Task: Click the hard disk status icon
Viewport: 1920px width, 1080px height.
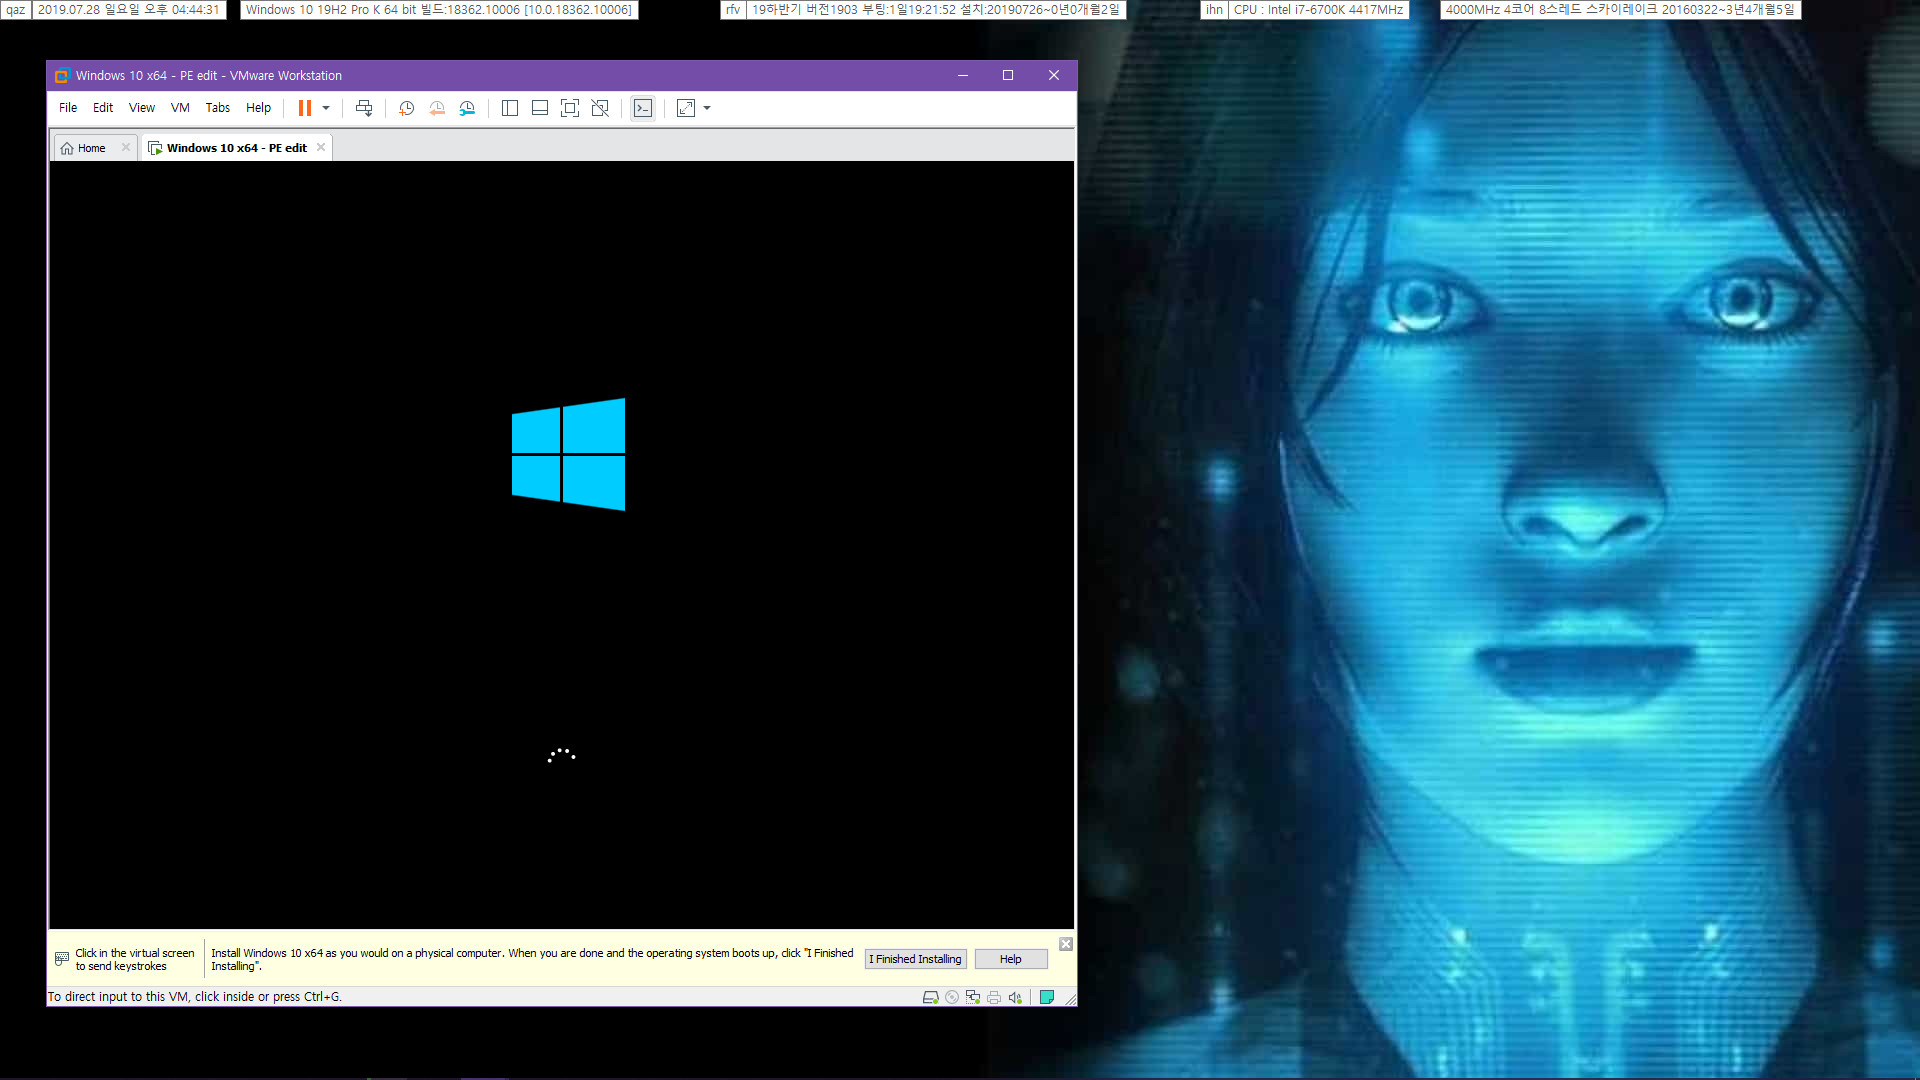Action: (x=930, y=997)
